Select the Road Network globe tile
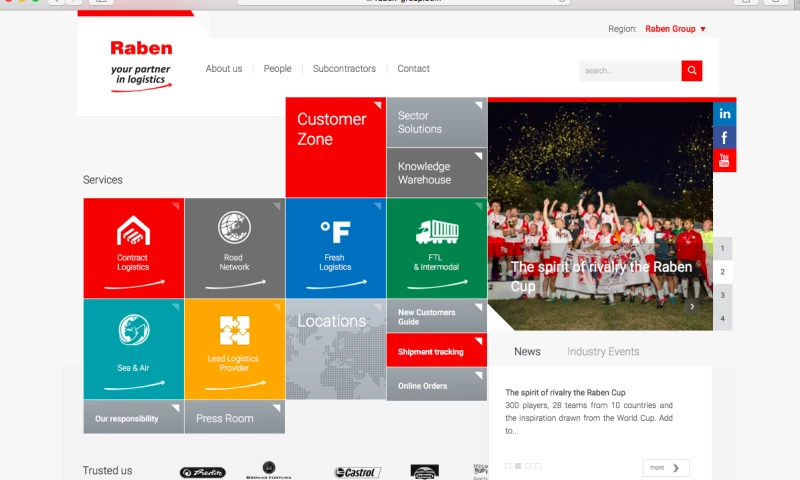The height and width of the screenshot is (480, 800). click(x=234, y=248)
